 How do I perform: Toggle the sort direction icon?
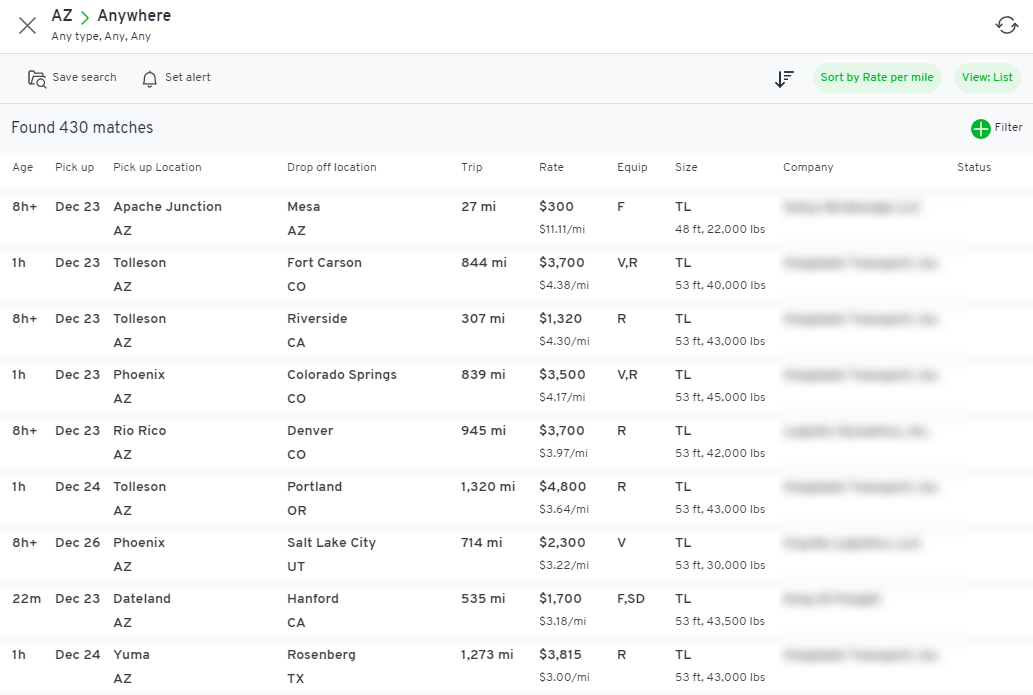[x=784, y=78]
